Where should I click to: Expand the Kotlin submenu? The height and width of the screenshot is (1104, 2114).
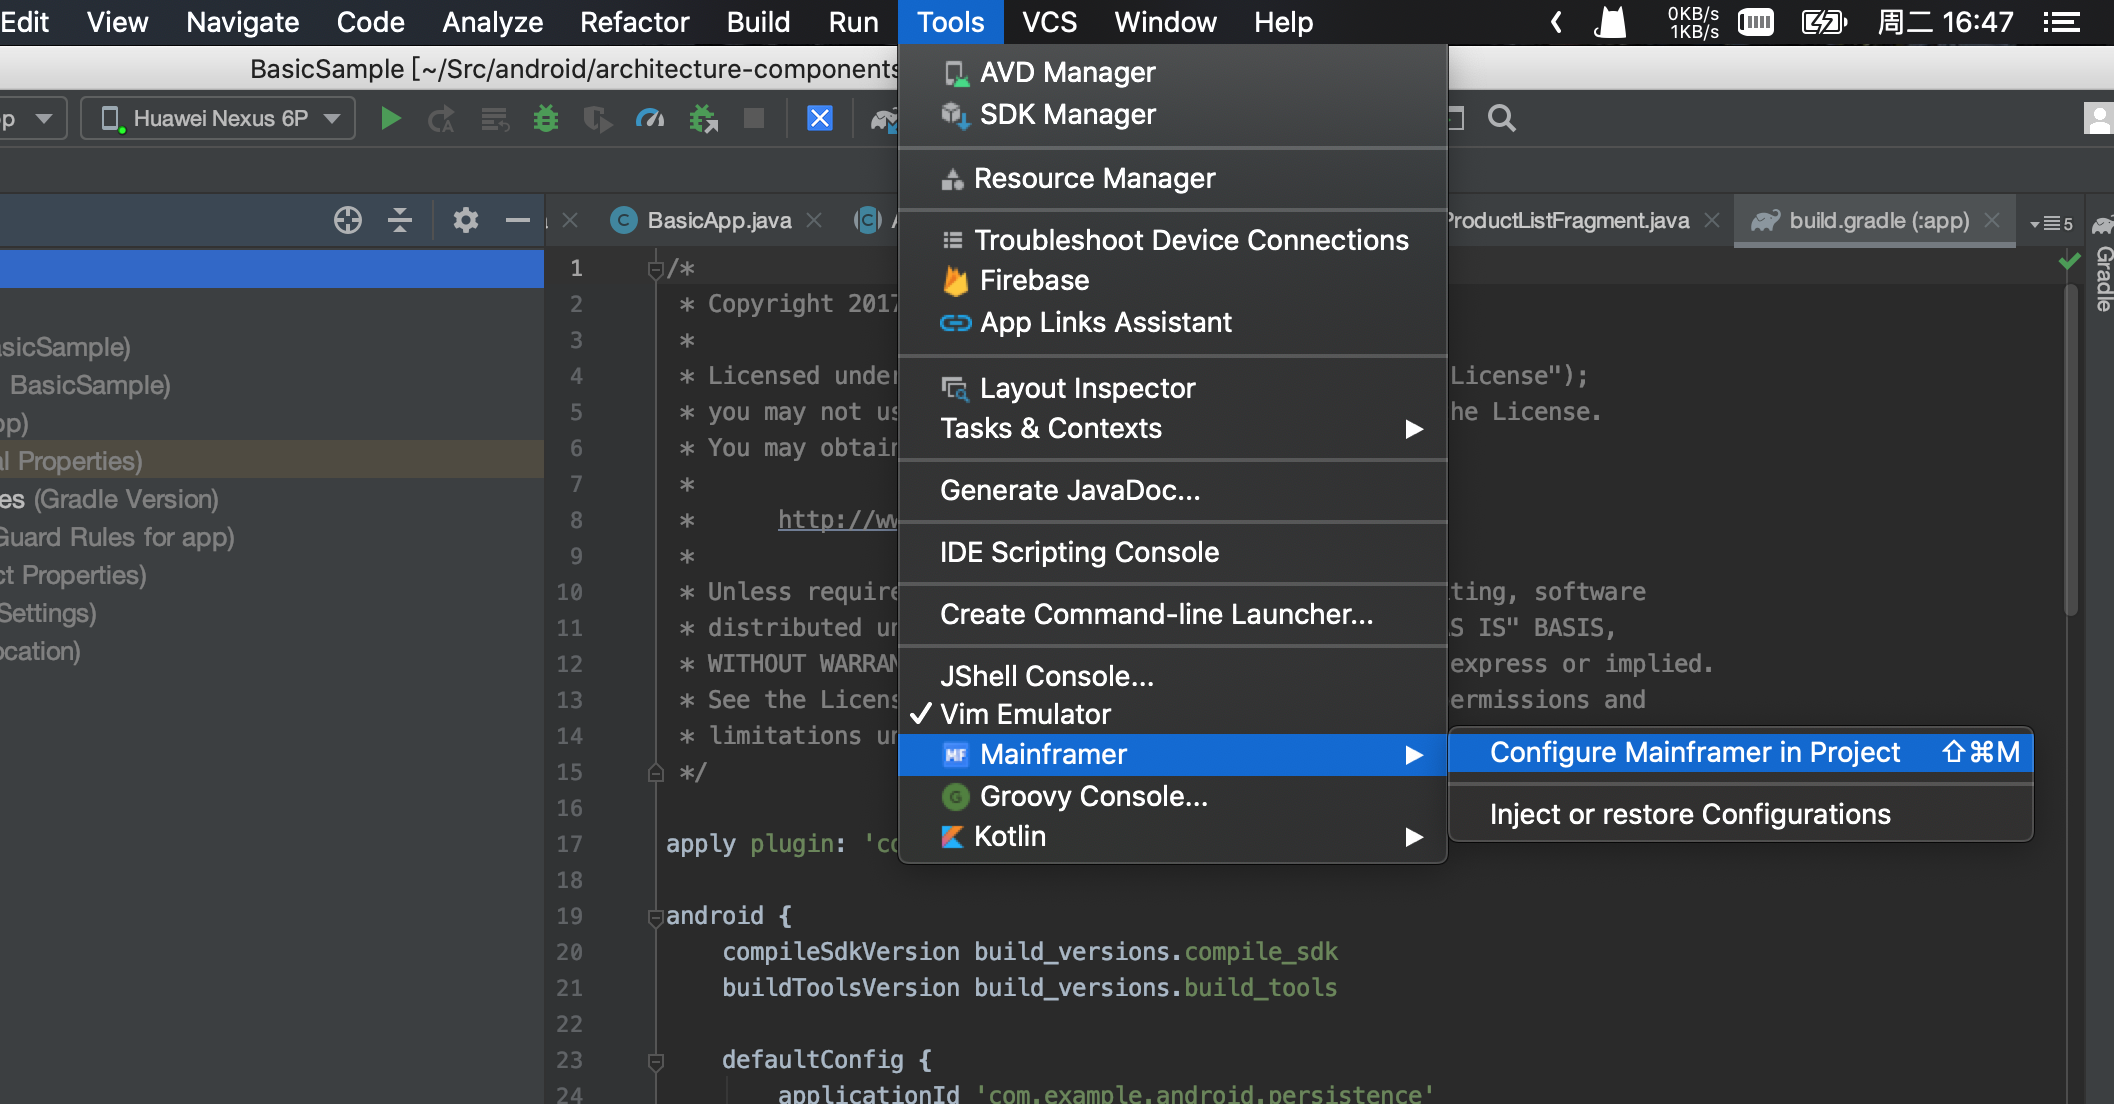[x=1010, y=836]
